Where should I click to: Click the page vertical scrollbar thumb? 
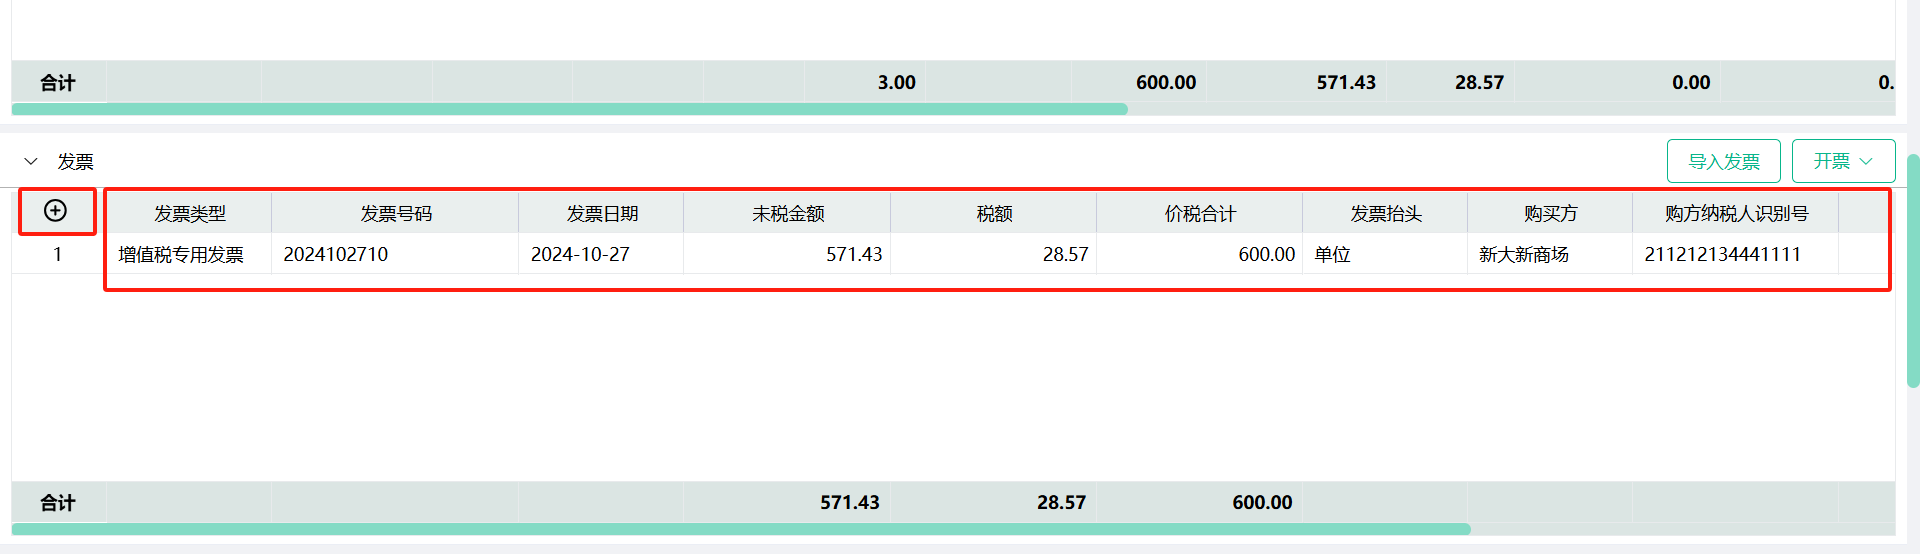(1913, 270)
